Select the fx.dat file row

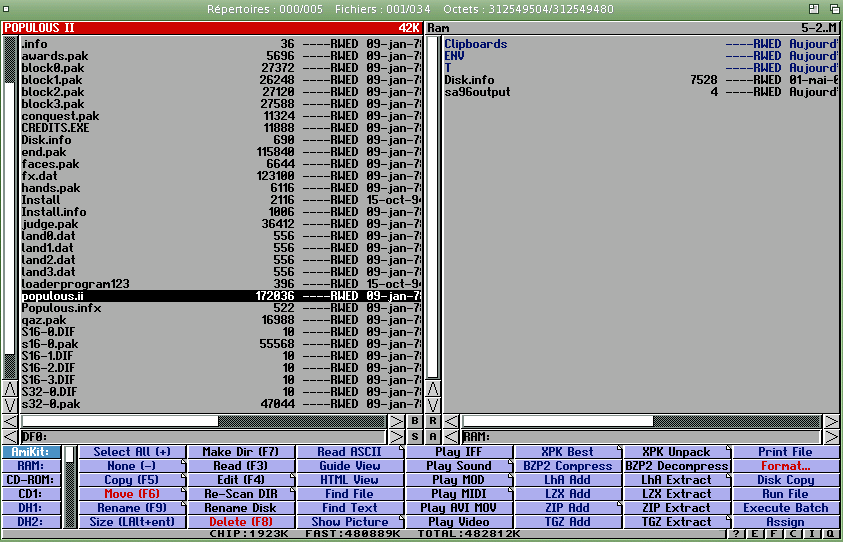221,176
